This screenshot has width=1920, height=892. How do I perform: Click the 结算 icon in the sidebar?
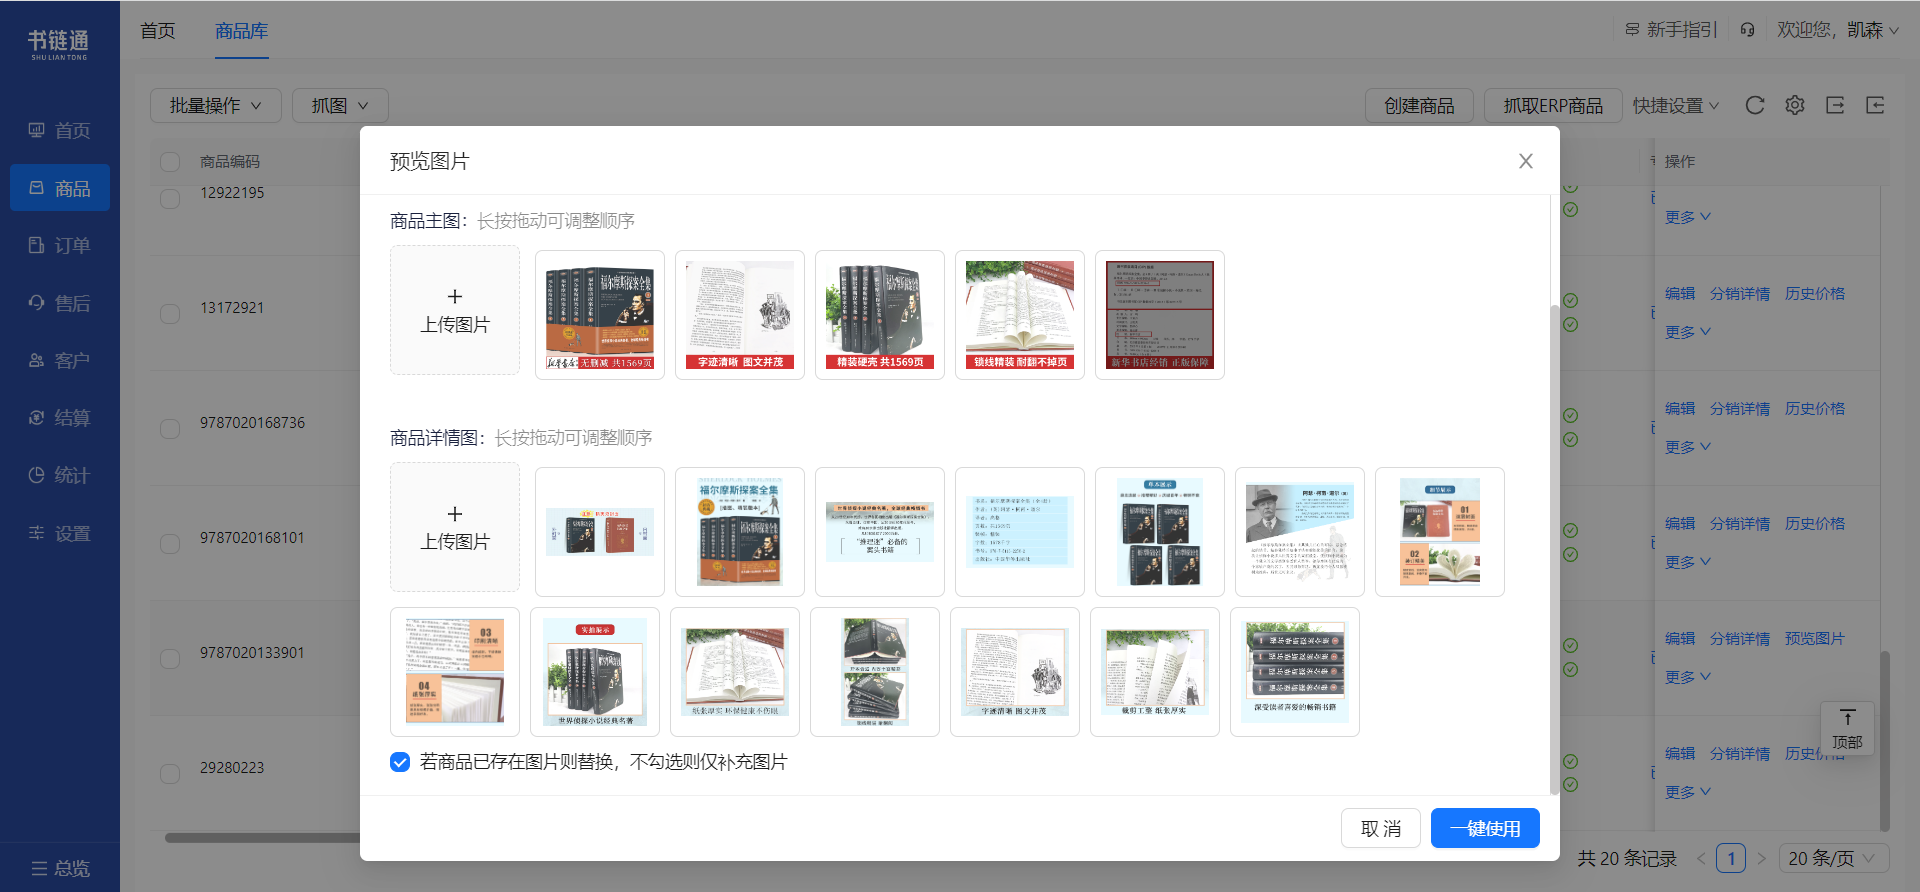(37, 417)
